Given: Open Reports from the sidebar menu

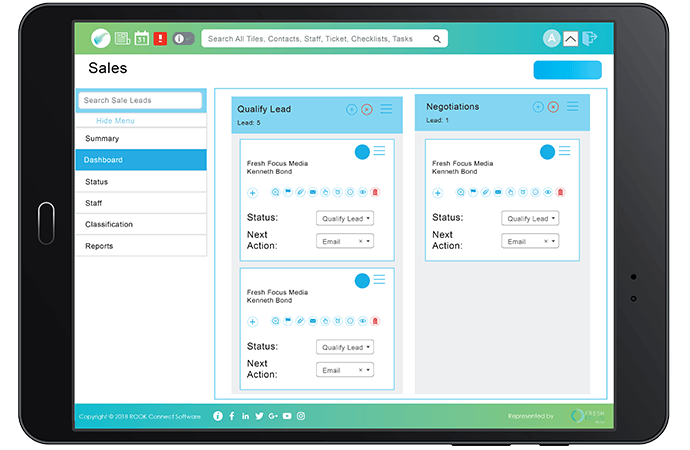Looking at the screenshot, I should (141, 246).
